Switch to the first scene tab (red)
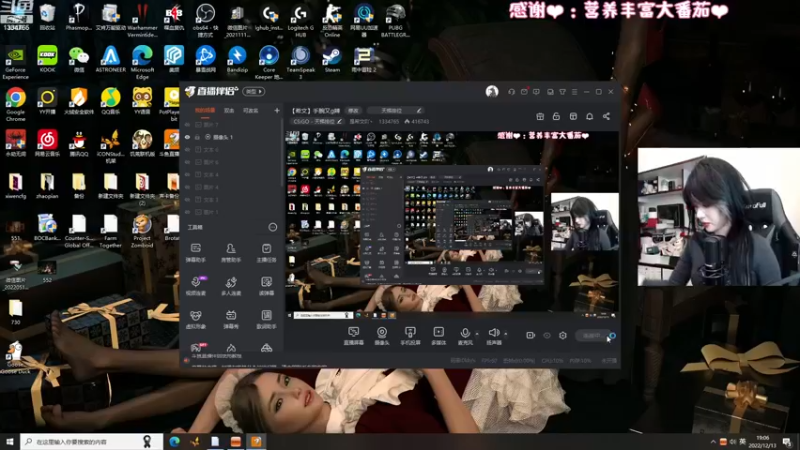800x450 pixels. (x=205, y=110)
